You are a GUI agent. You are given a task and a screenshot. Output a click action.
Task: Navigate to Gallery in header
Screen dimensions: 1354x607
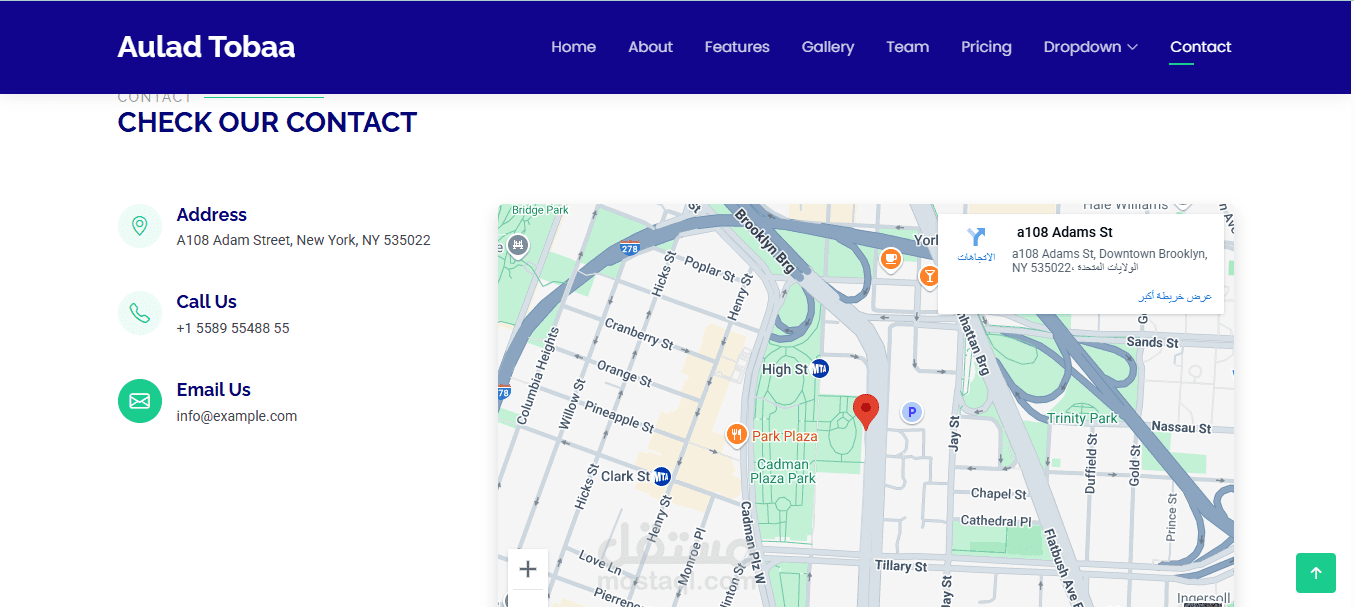828,47
